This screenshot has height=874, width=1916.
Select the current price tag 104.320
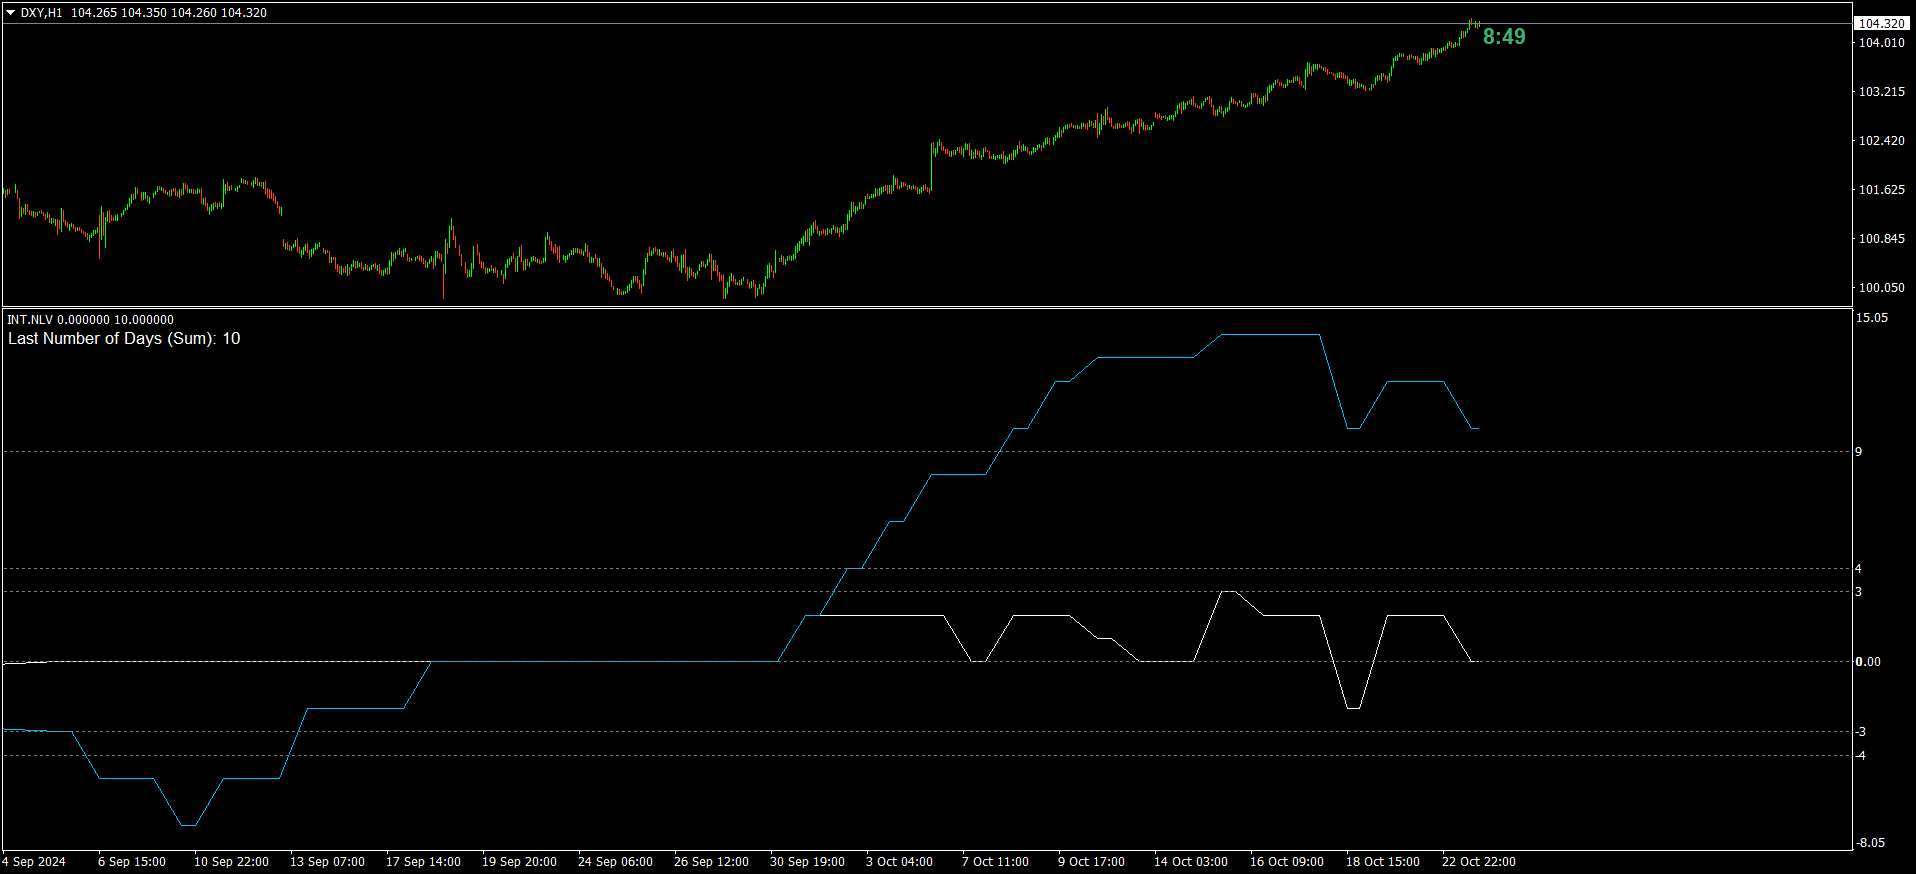coord(1881,23)
